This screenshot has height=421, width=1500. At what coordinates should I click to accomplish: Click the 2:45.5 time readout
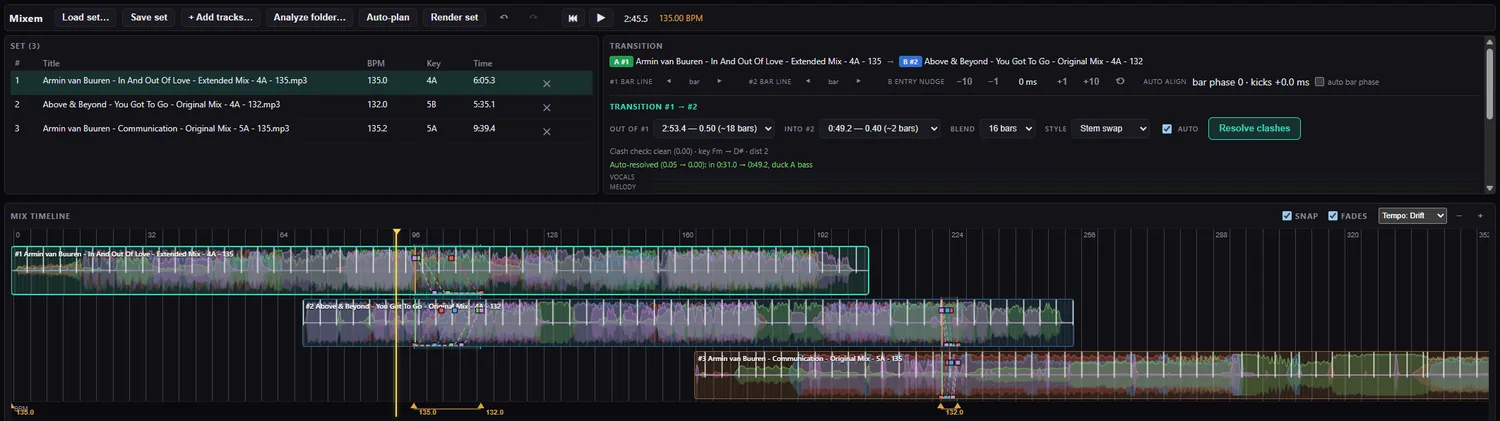(x=635, y=18)
